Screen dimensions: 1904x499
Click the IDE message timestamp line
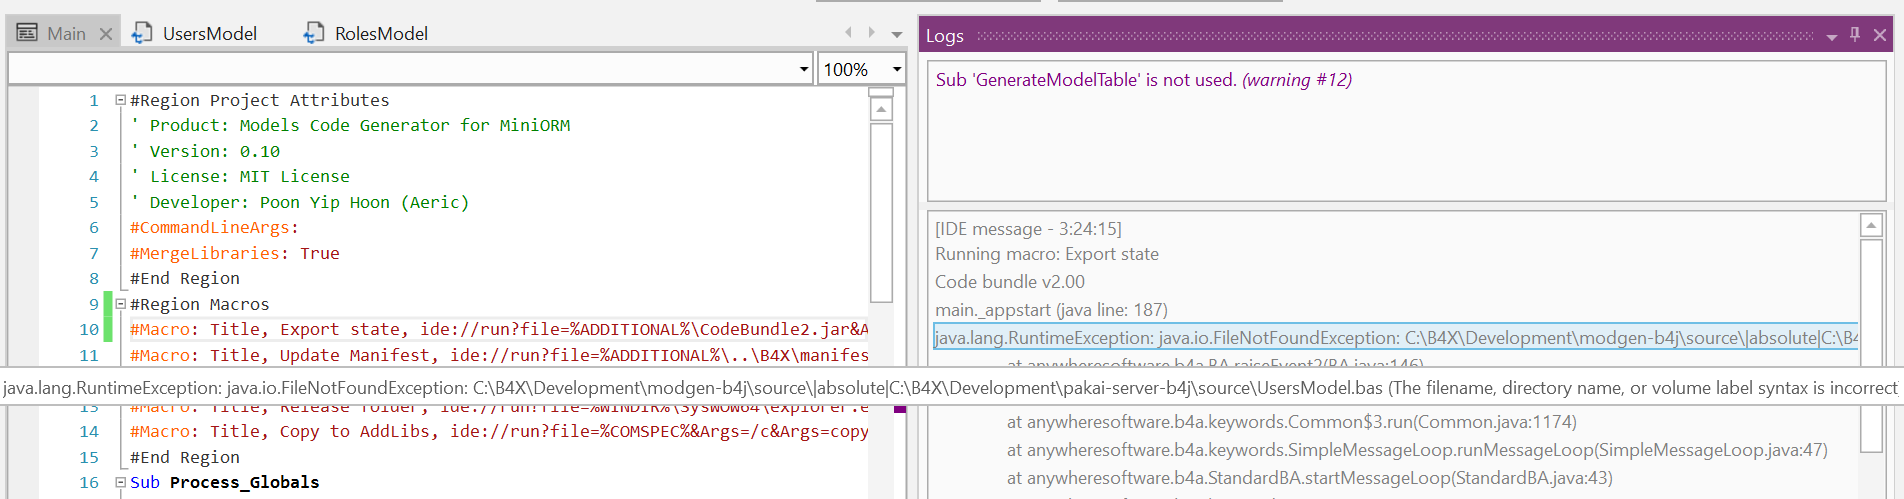tap(1028, 229)
